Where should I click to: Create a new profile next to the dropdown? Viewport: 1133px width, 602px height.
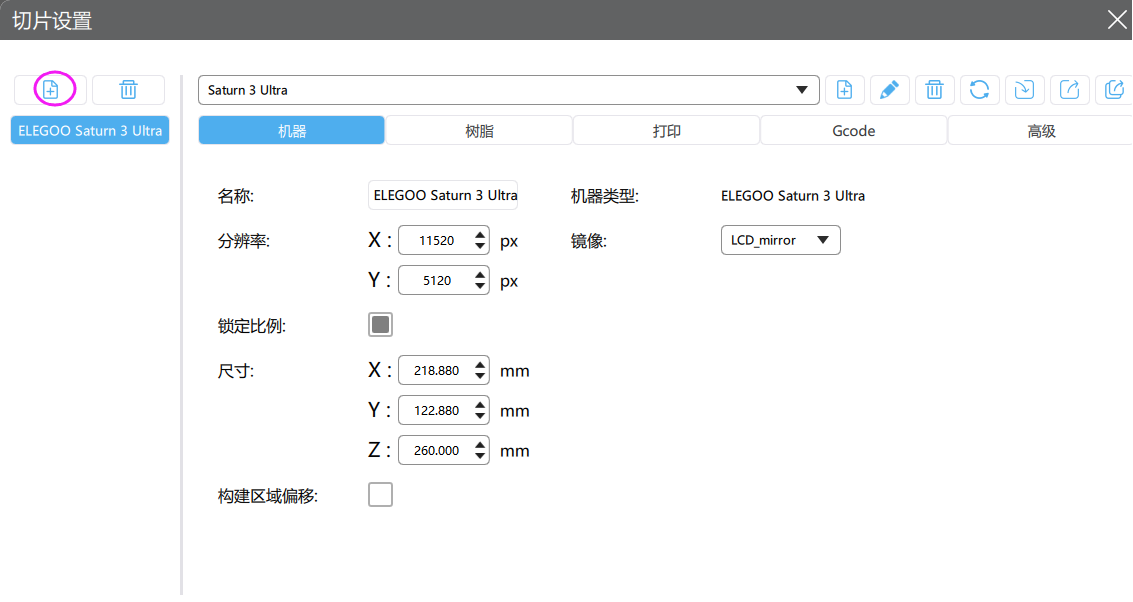(x=845, y=90)
